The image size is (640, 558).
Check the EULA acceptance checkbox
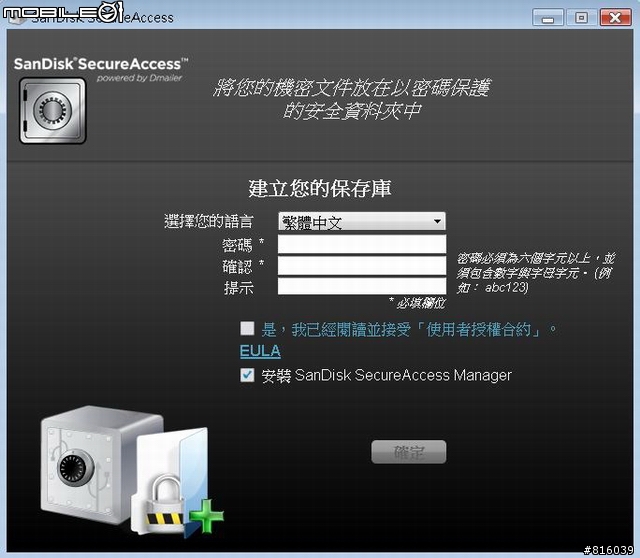click(x=247, y=328)
